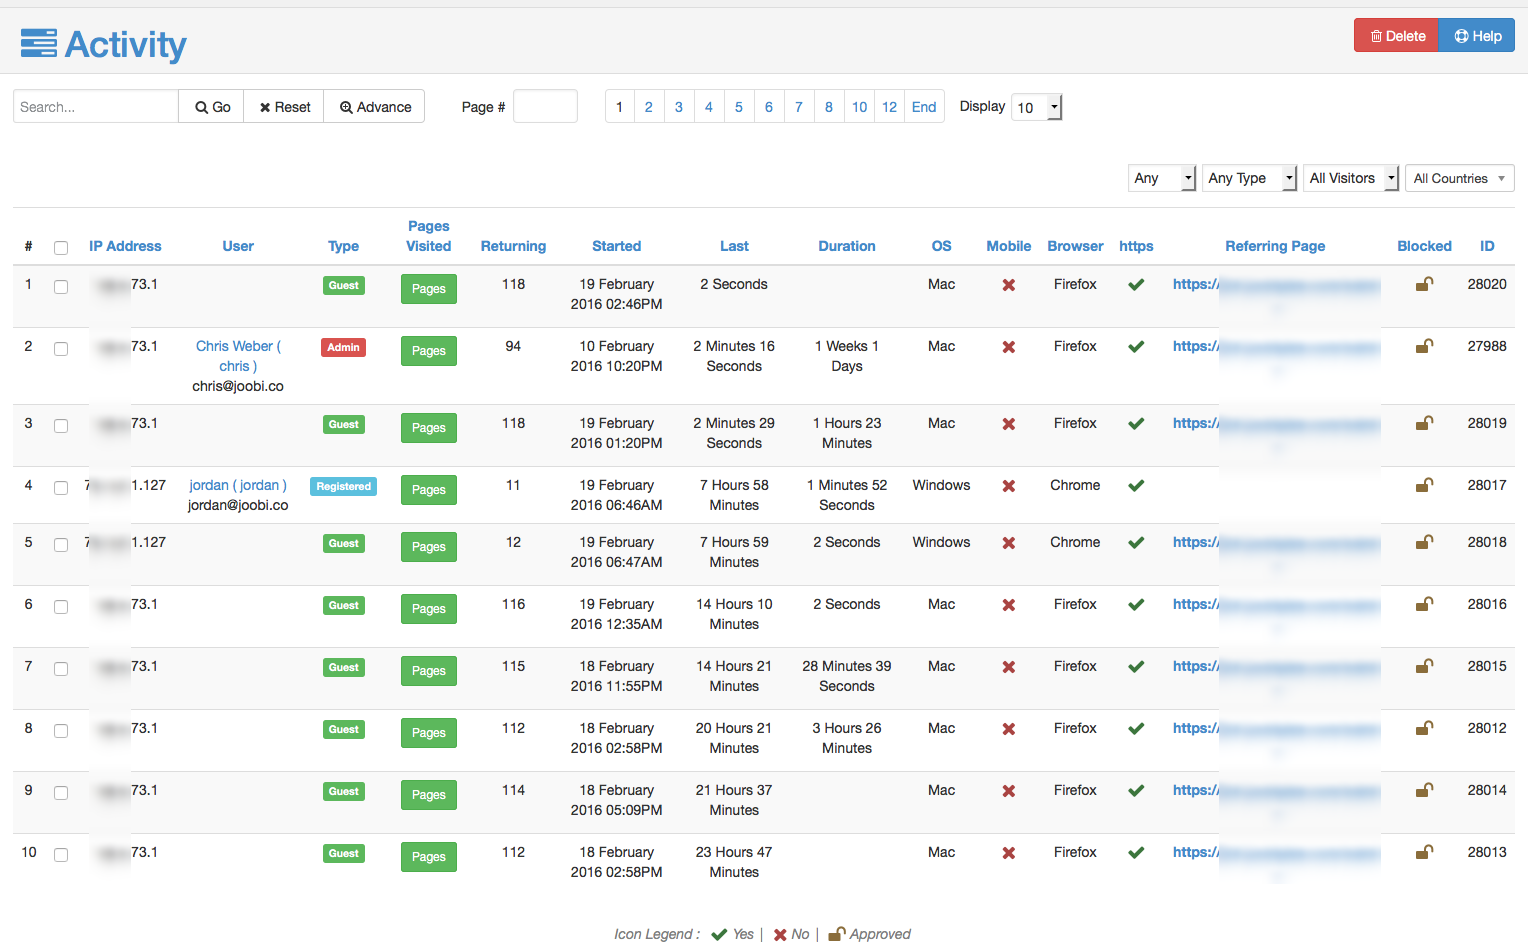1528x946 pixels.
Task: Click the Go search button
Action: [212, 107]
